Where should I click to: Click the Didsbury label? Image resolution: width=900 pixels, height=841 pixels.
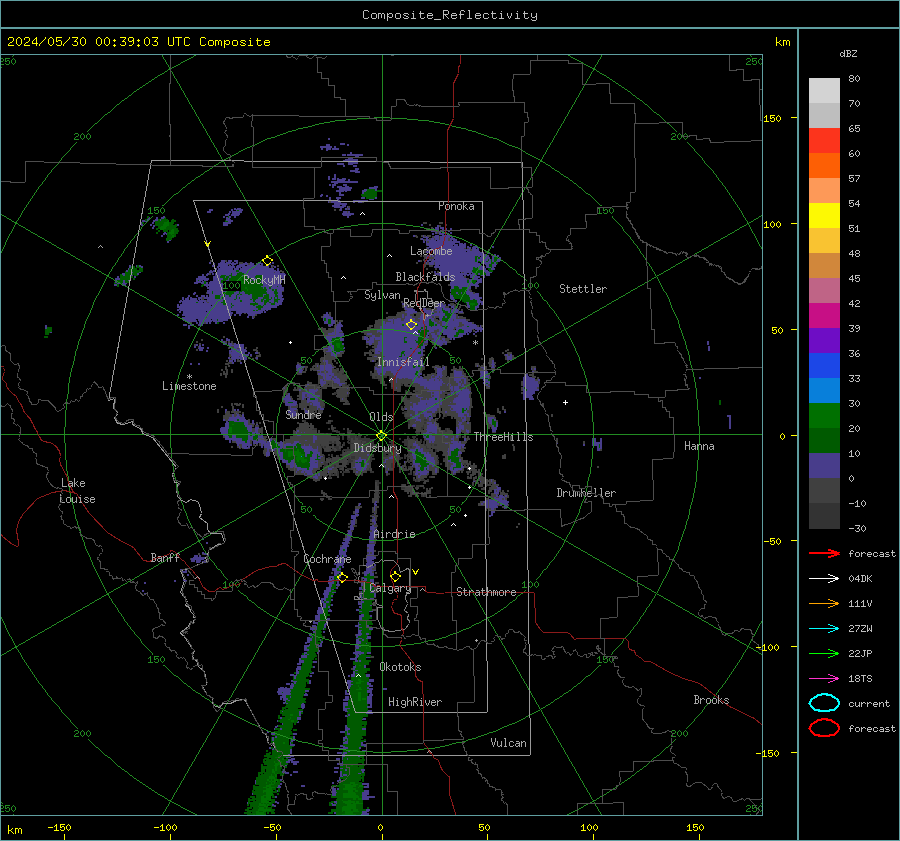click(377, 448)
